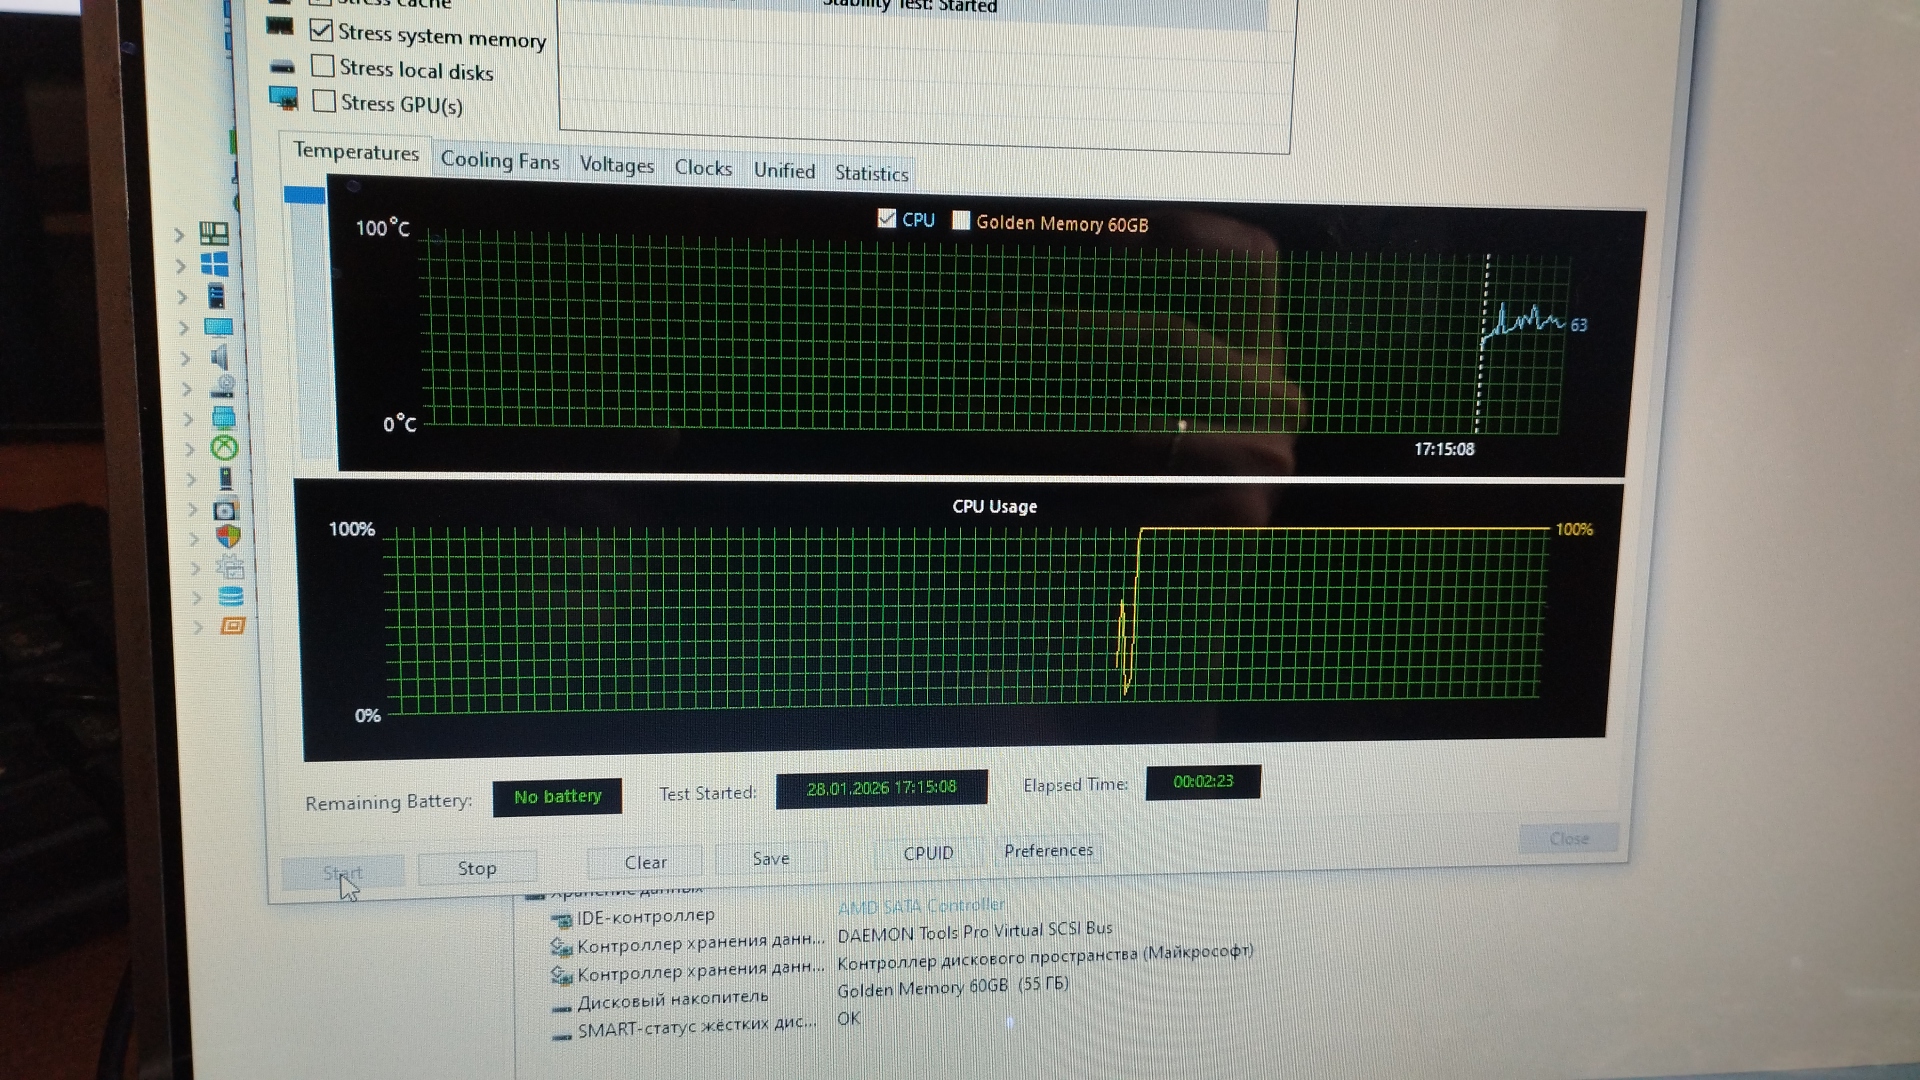Image resolution: width=1920 pixels, height=1080 pixels.
Task: Enable Stress local disks checkbox
Action: pyautogui.click(x=322, y=66)
